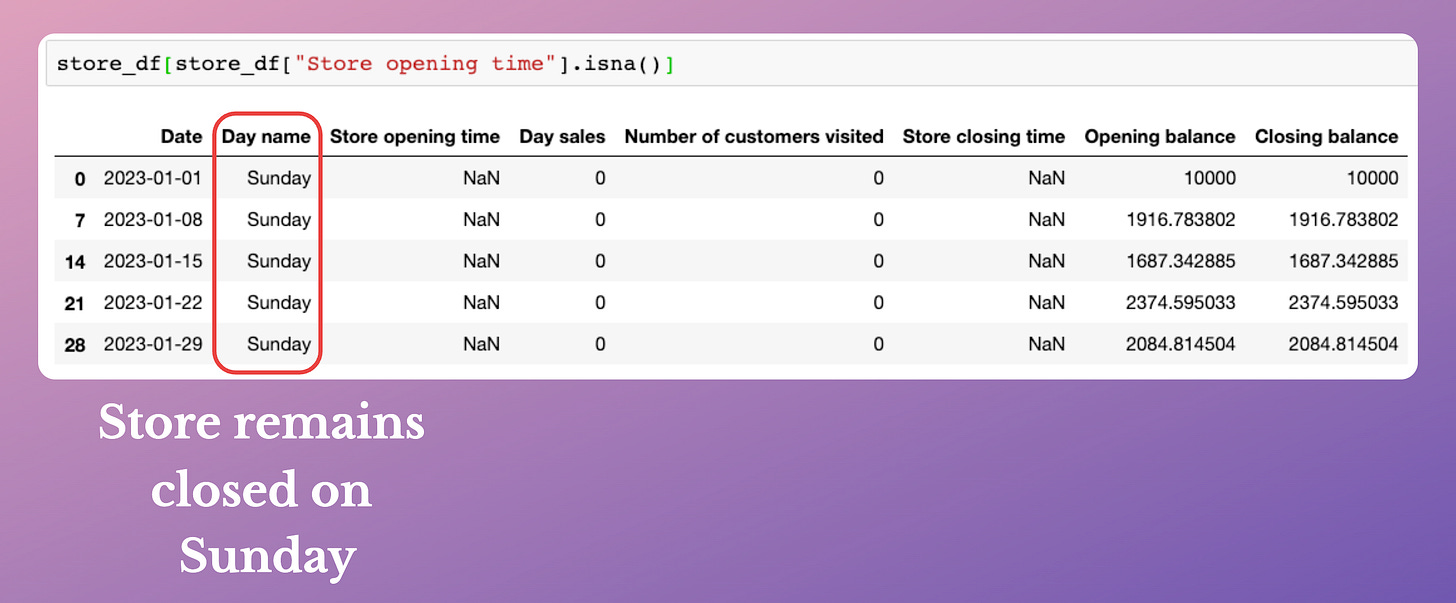The width and height of the screenshot is (1456, 603).
Task: Click row index 28
Action: click(74, 343)
